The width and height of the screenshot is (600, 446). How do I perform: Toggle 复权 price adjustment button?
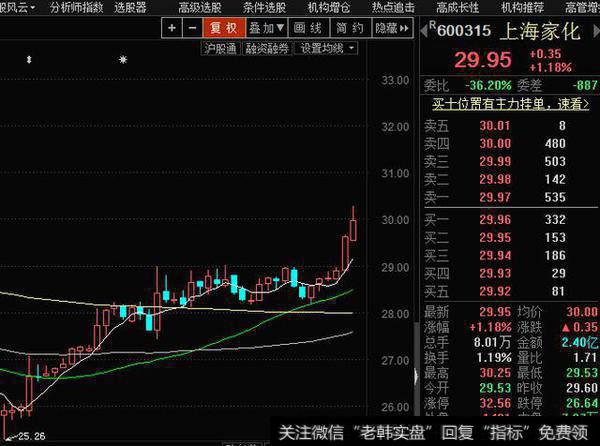(x=224, y=28)
